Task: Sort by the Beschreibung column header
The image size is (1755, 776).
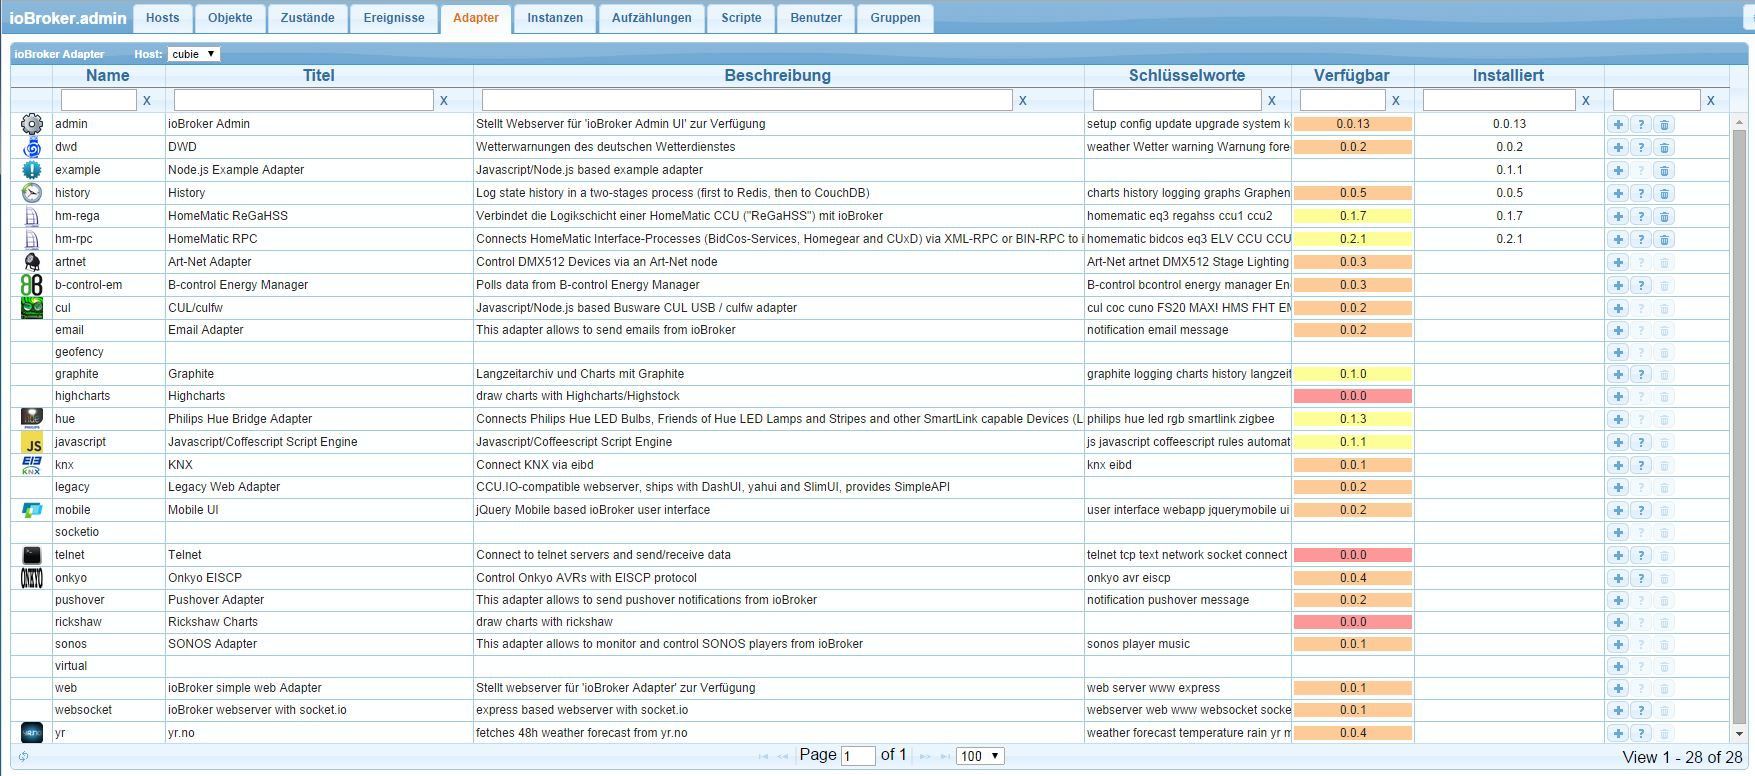Action: [778, 75]
